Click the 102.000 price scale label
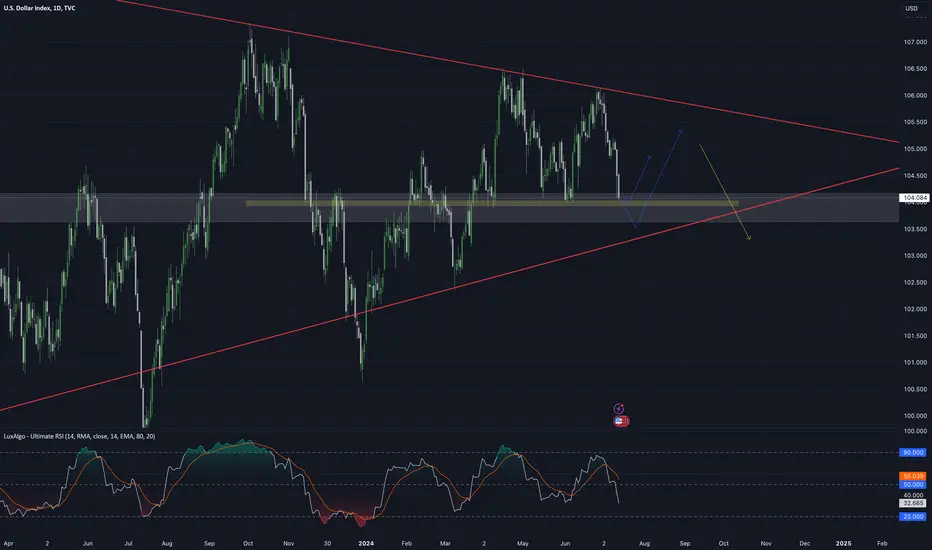 pyautogui.click(x=915, y=309)
